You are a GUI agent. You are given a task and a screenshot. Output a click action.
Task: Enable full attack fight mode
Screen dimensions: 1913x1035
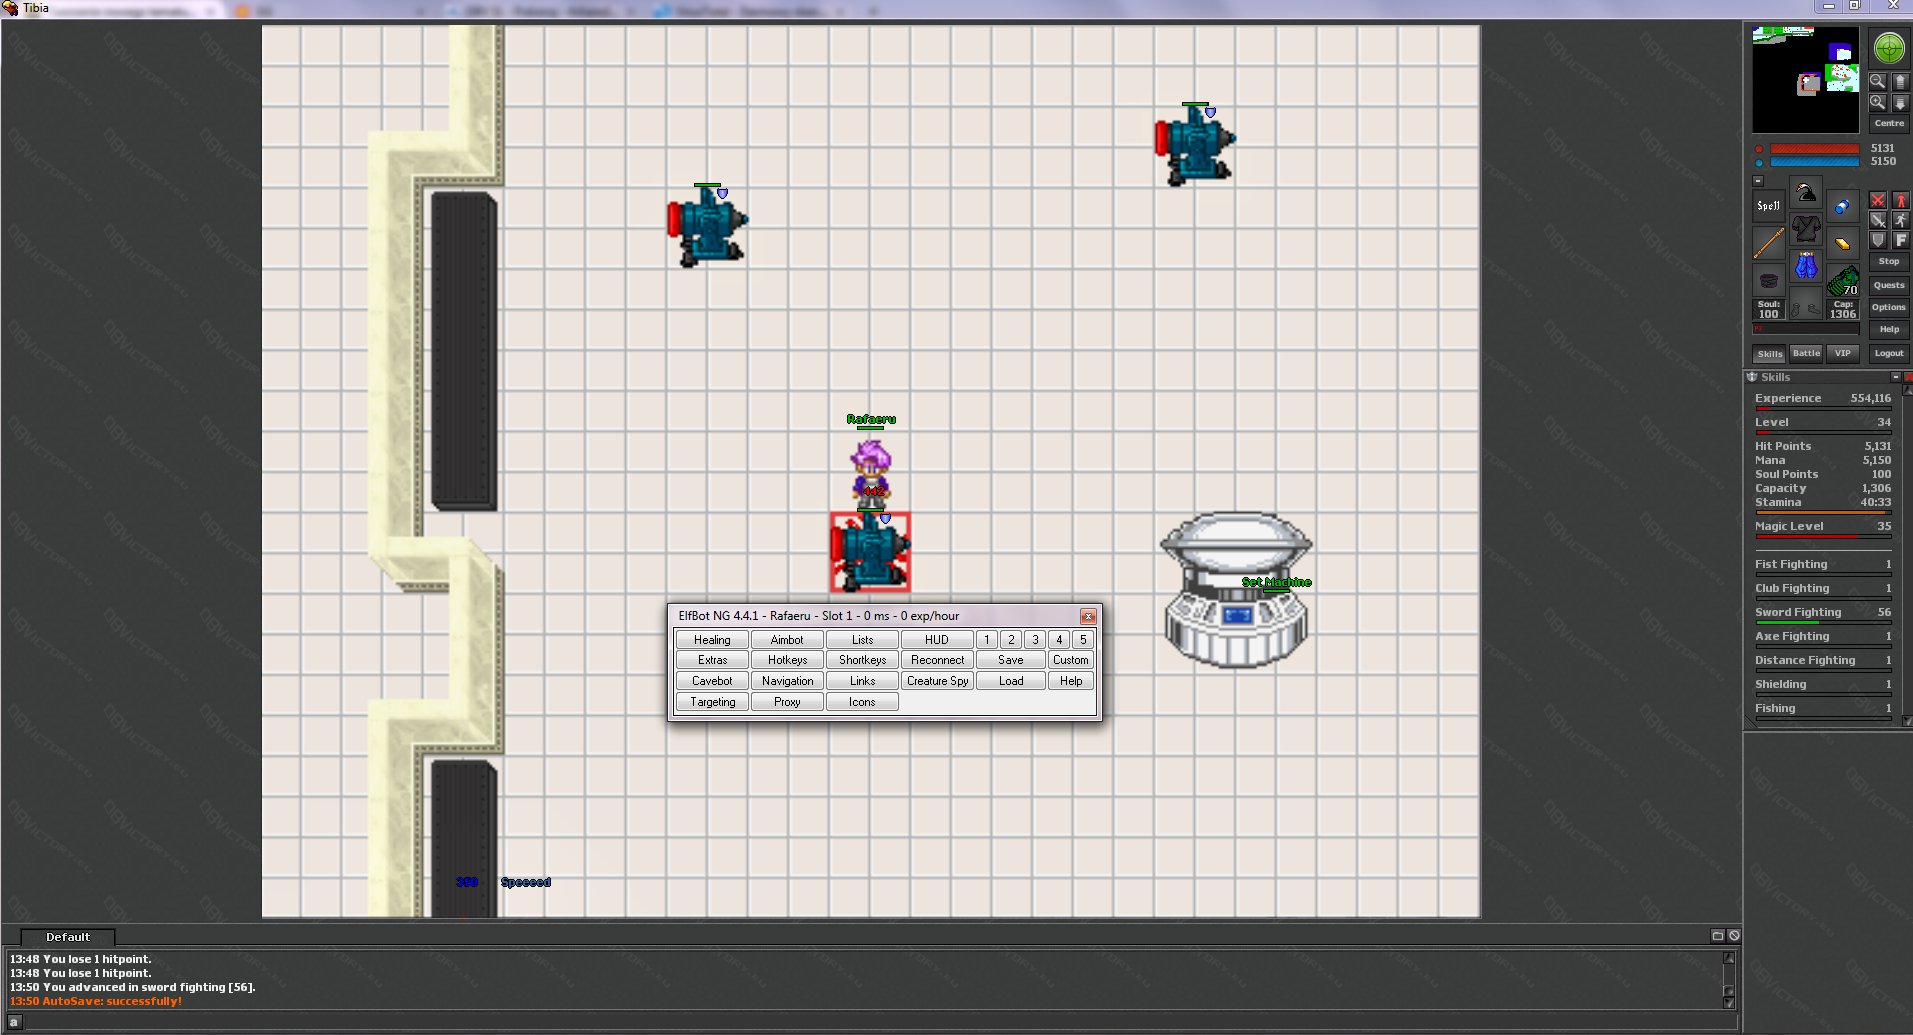click(1878, 200)
